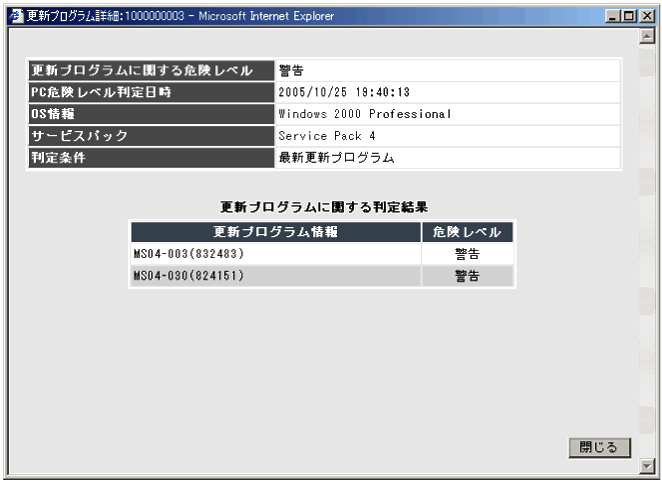Click the window title text 更新プログラム詳細
662x483 pixels.
pos(74,16)
